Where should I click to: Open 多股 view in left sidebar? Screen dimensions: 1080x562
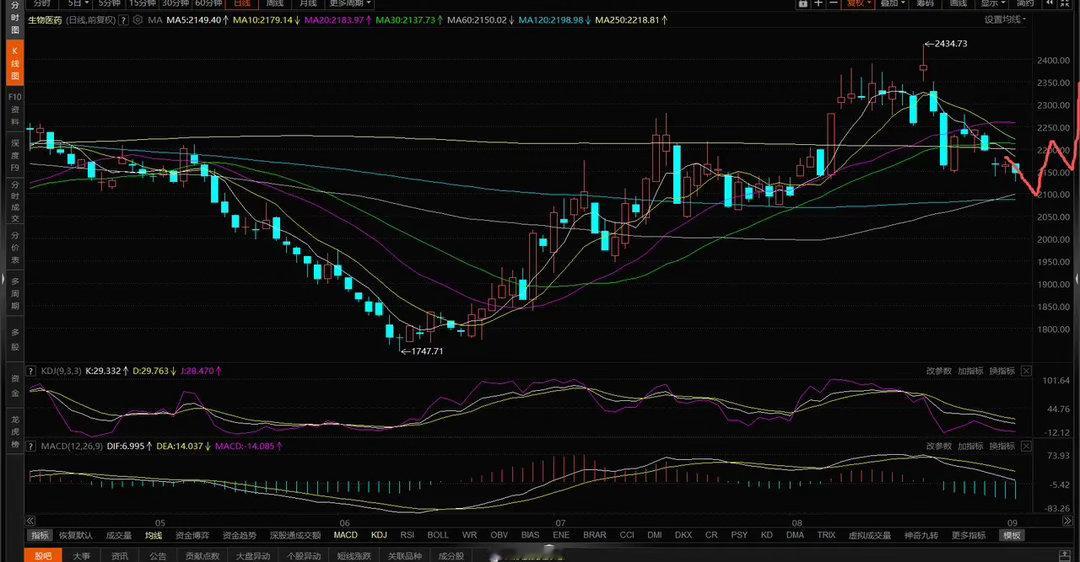pos(14,340)
